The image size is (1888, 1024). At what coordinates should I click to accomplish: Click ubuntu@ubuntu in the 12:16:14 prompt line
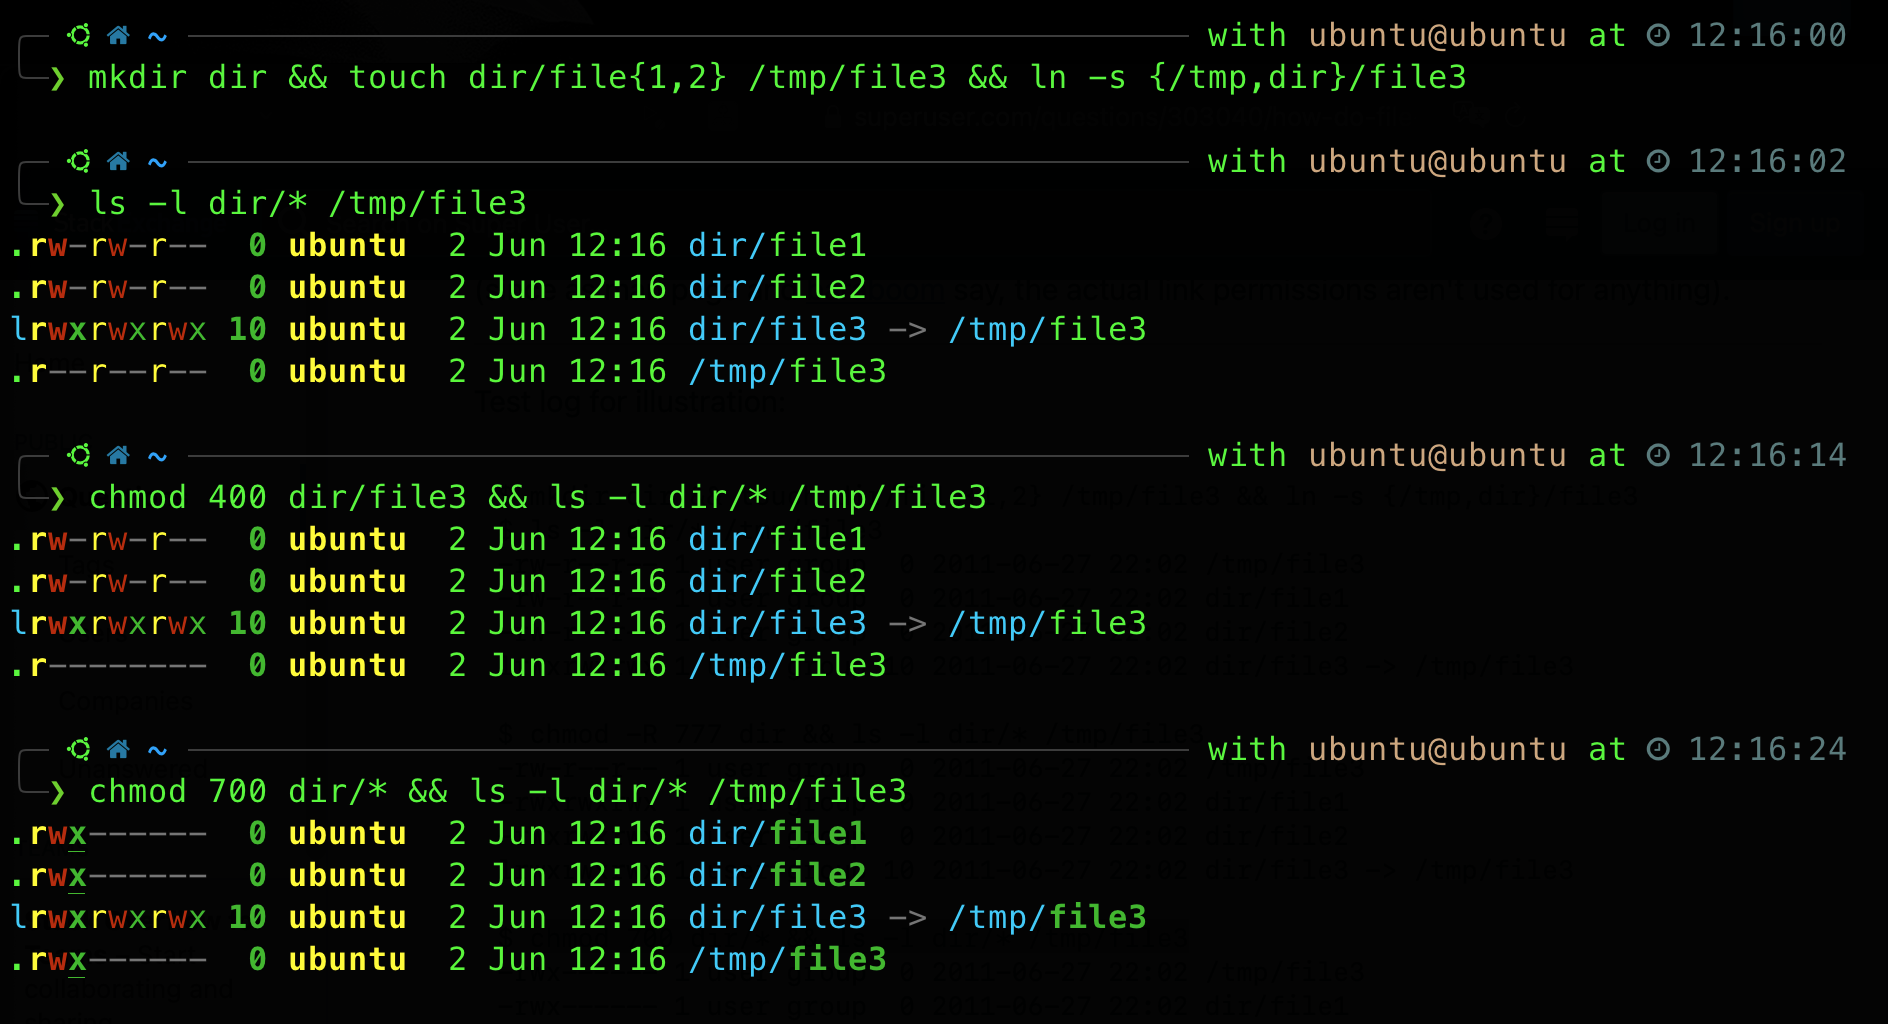tap(1437, 456)
